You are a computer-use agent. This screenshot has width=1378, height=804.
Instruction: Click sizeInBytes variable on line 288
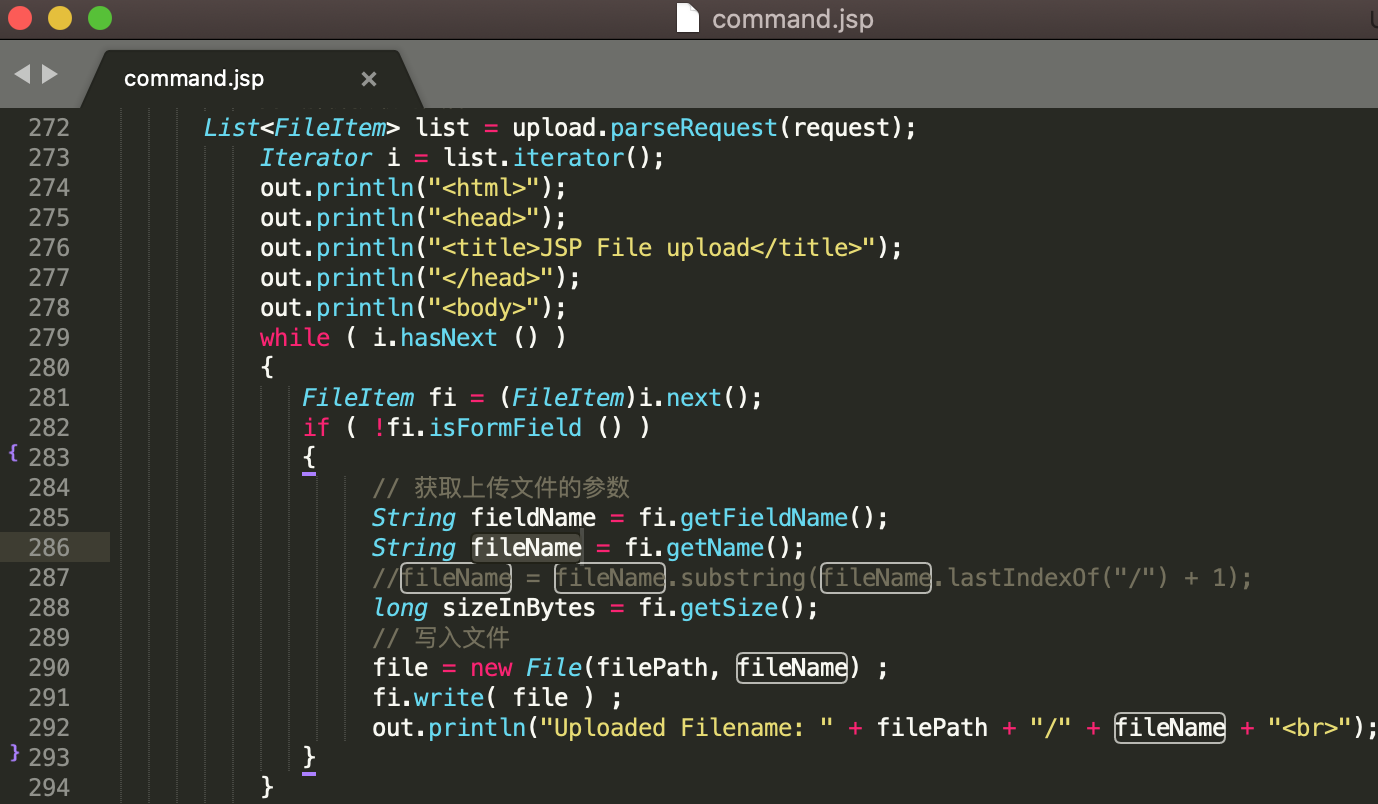(x=519, y=608)
